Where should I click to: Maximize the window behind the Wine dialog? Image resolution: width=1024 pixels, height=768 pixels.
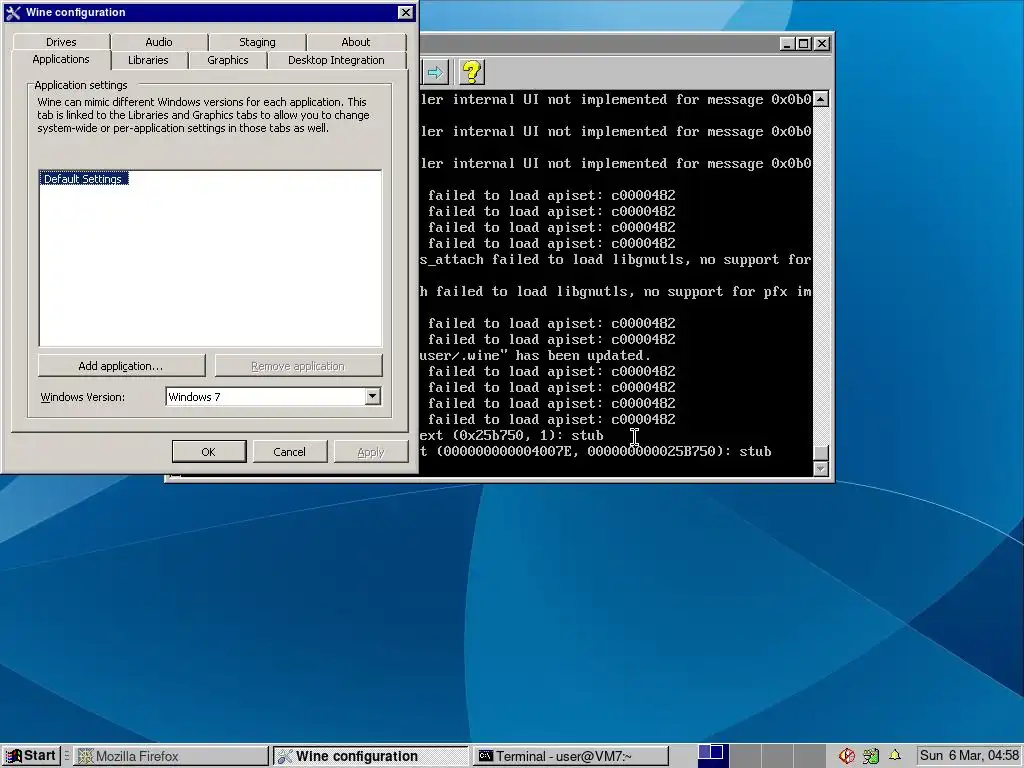tap(804, 44)
